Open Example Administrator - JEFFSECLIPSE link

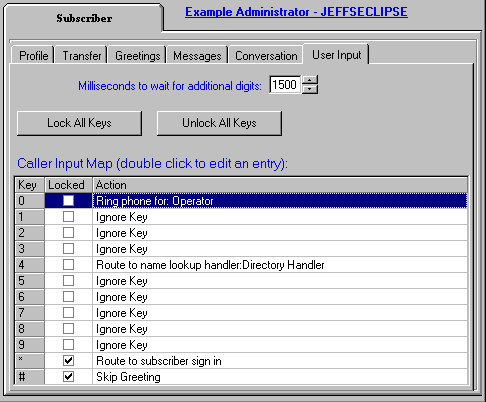[x=296, y=12]
